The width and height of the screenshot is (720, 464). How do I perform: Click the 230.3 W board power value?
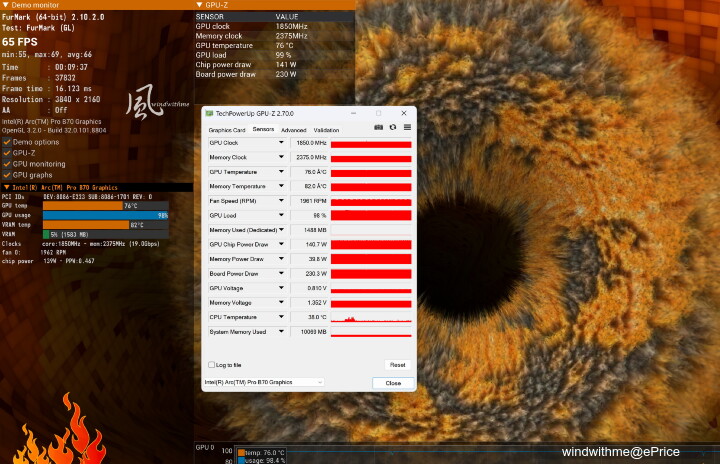pos(316,273)
